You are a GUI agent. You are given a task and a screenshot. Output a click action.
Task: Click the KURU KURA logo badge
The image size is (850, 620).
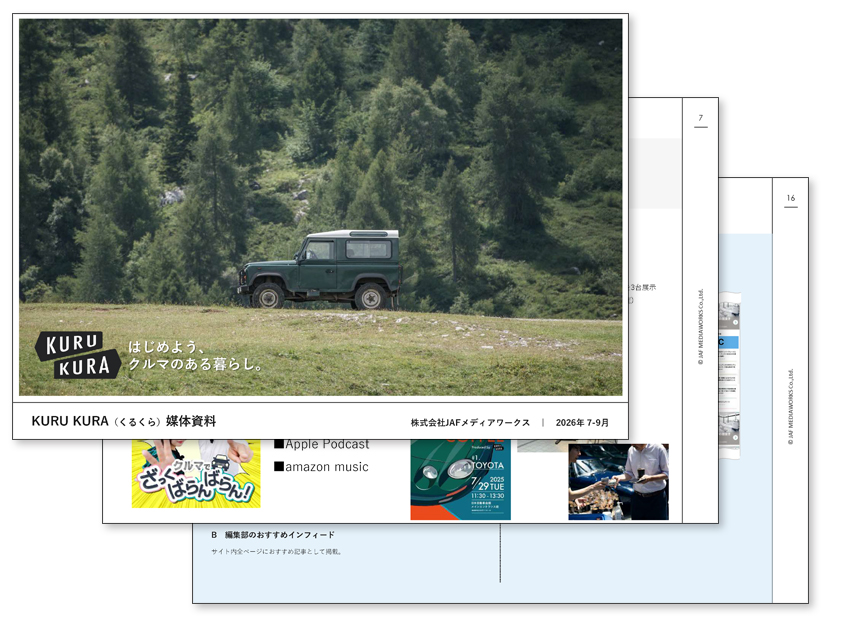[x=78, y=356]
